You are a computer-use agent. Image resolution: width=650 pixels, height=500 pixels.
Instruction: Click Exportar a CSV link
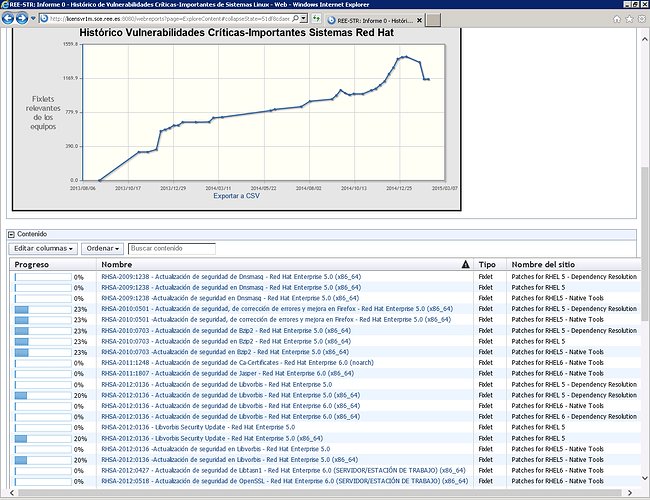[236, 196]
